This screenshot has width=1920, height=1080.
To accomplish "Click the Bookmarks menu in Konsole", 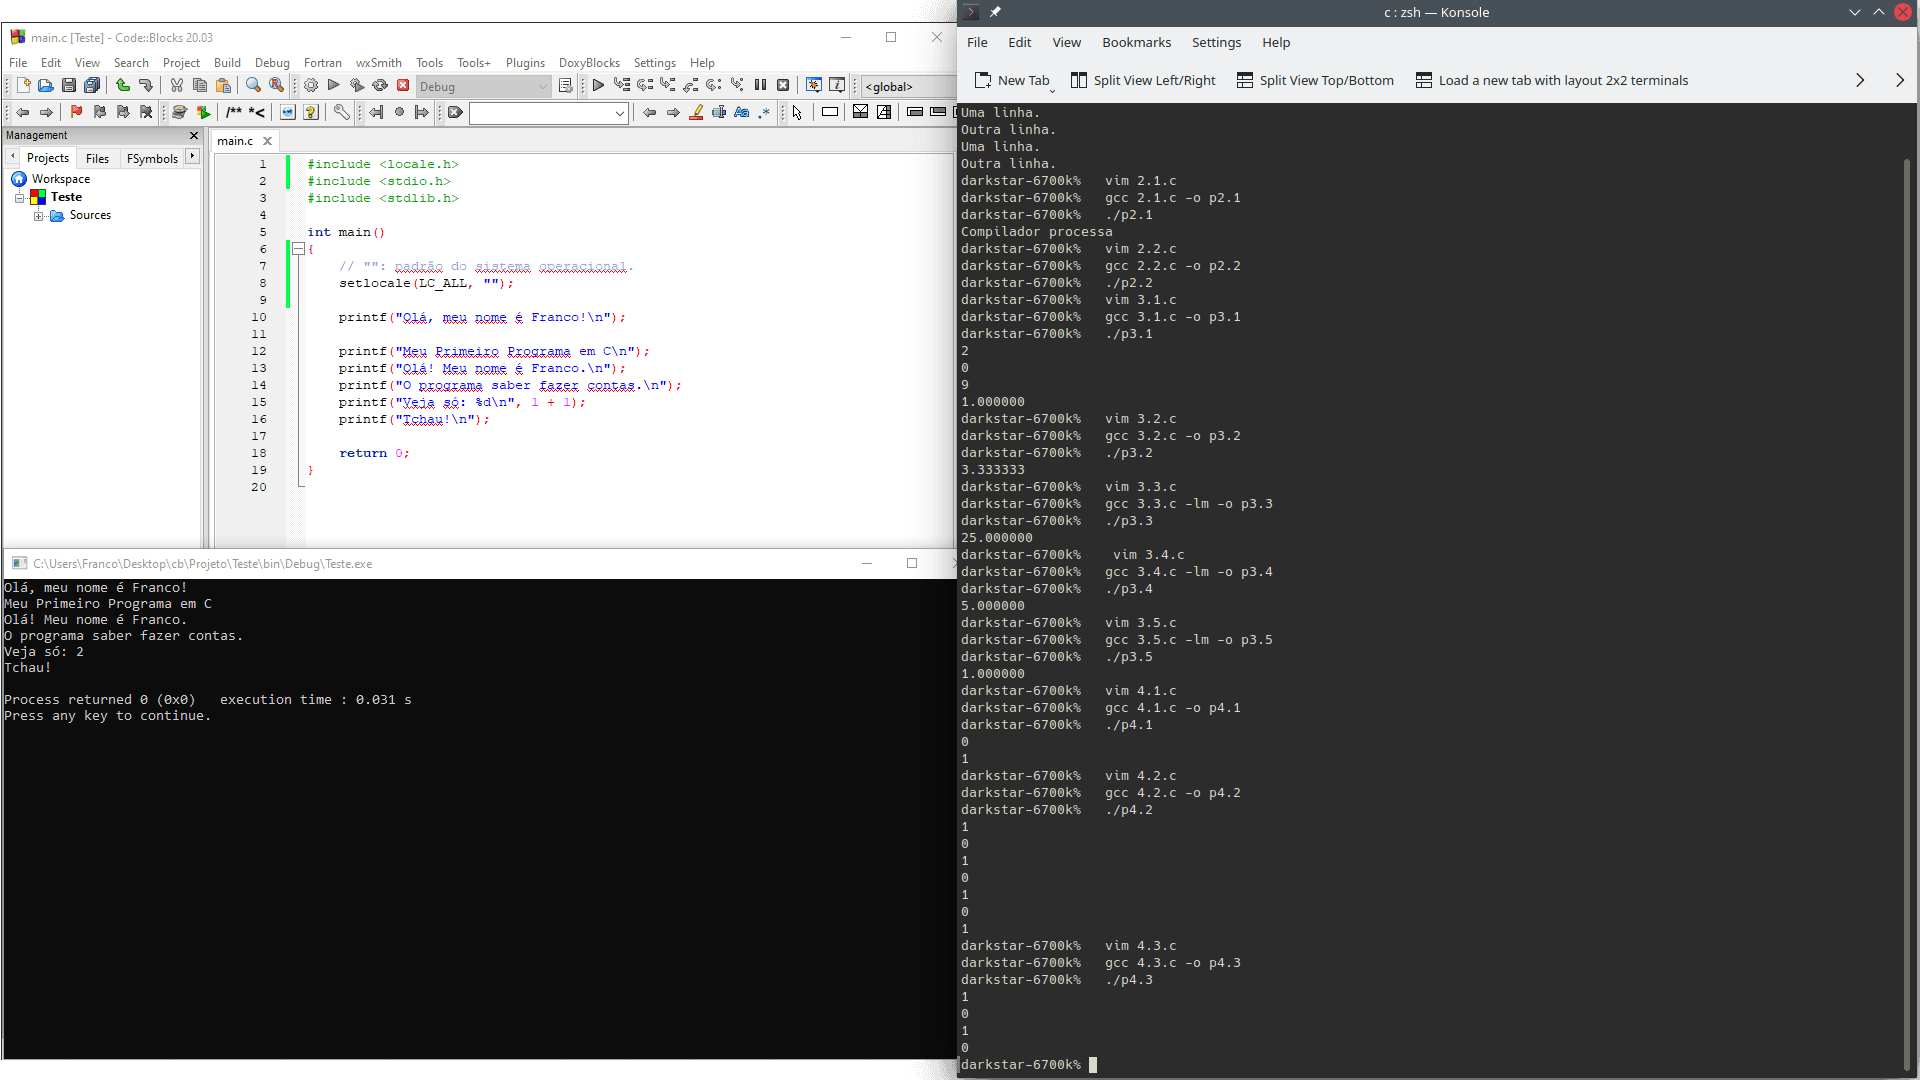I will click(x=1137, y=42).
